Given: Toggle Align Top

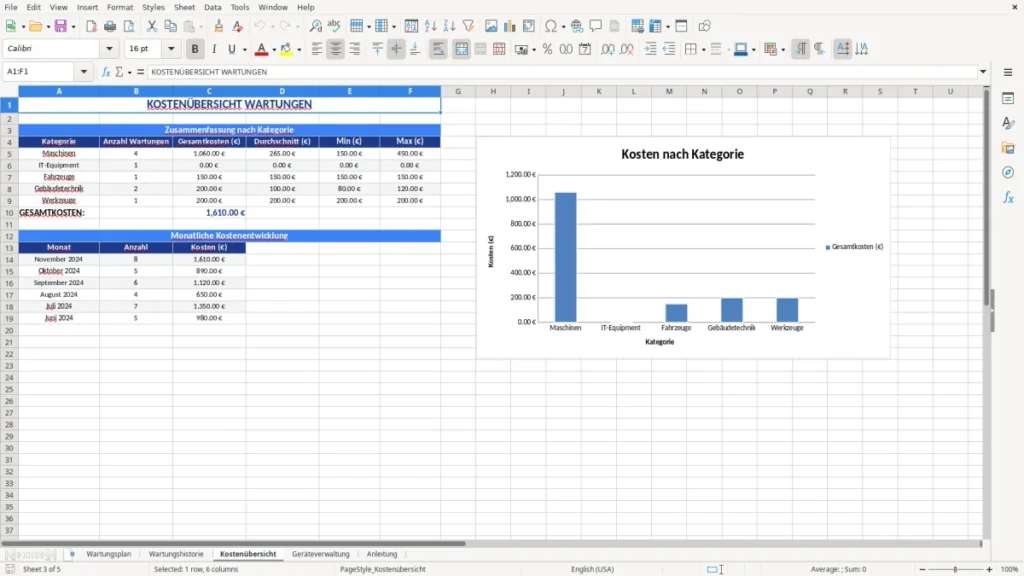Looking at the screenshot, I should coord(377,49).
